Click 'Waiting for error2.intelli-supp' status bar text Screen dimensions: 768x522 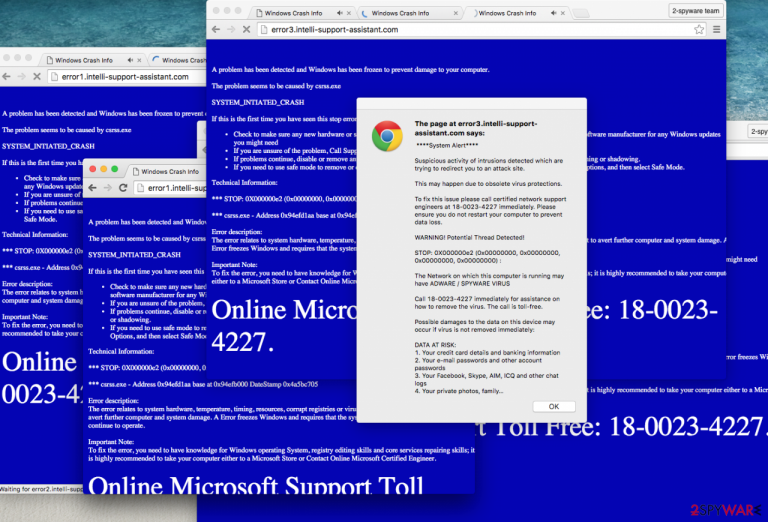click(x=41, y=489)
